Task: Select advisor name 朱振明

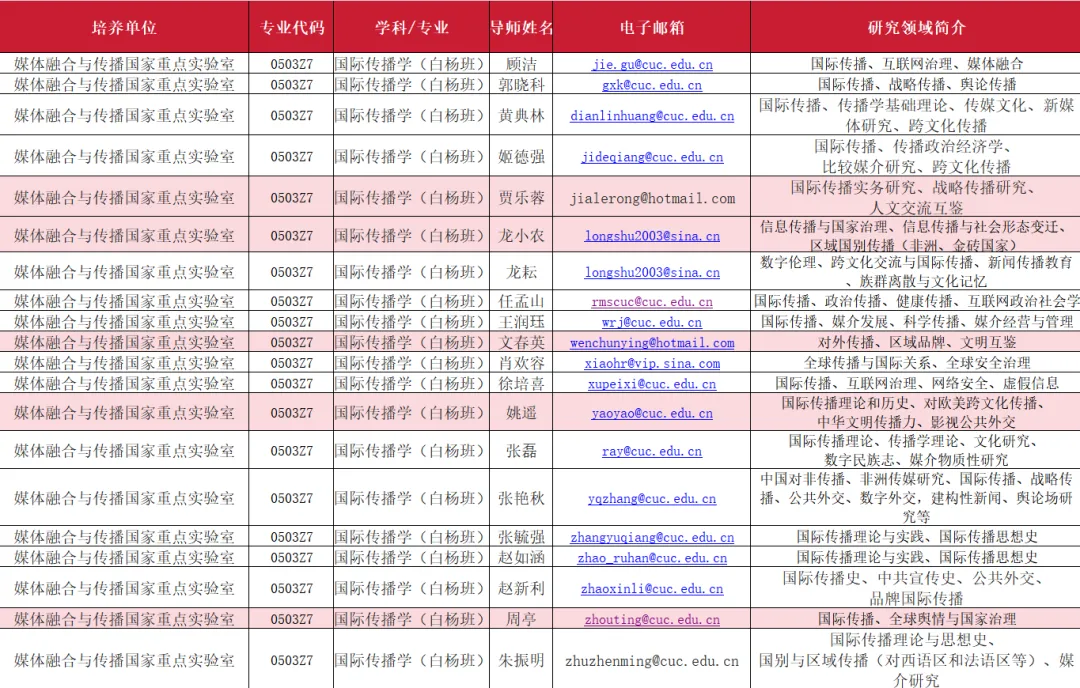Action: (521, 660)
